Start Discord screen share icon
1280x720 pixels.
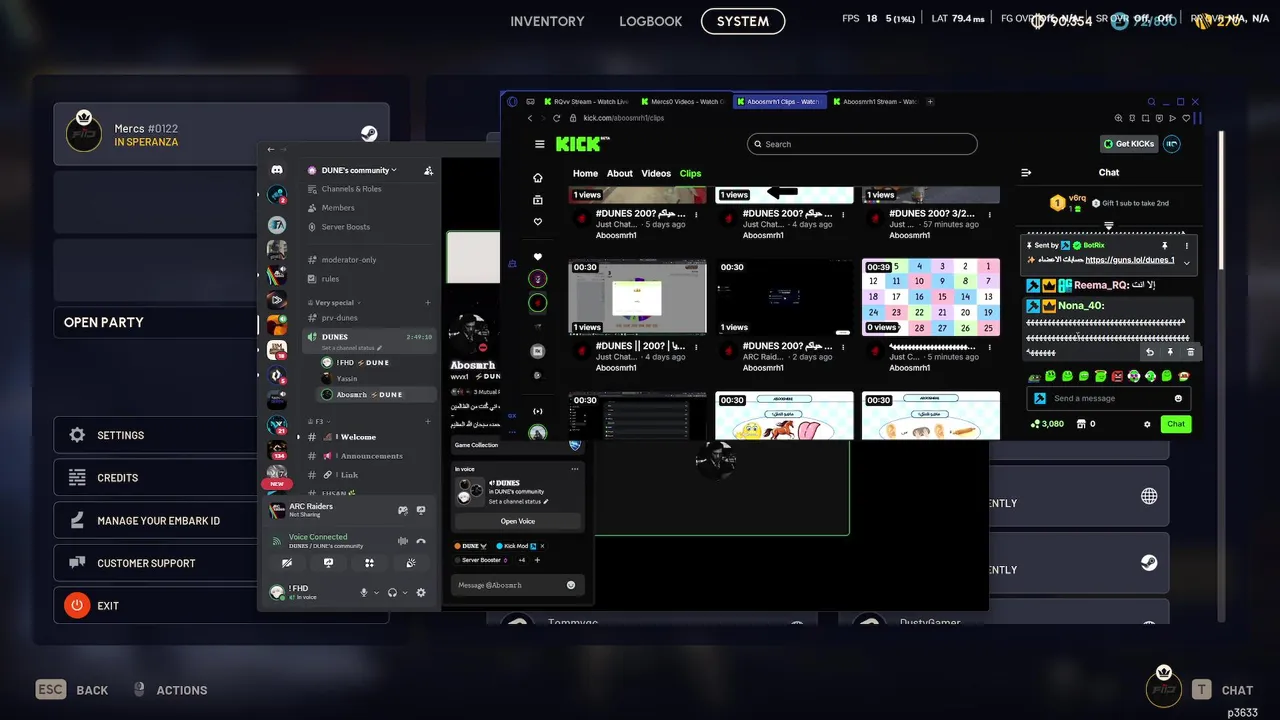point(328,563)
